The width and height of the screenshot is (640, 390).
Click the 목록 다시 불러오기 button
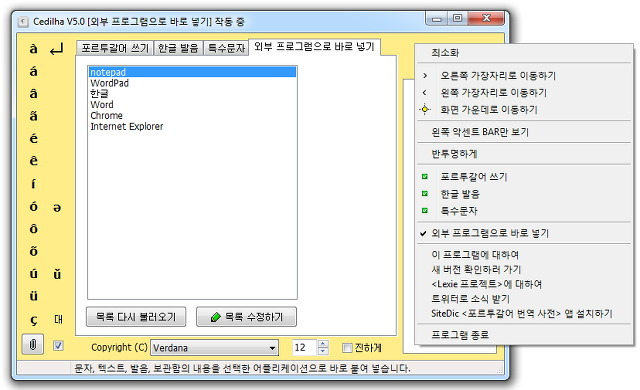[x=136, y=317]
